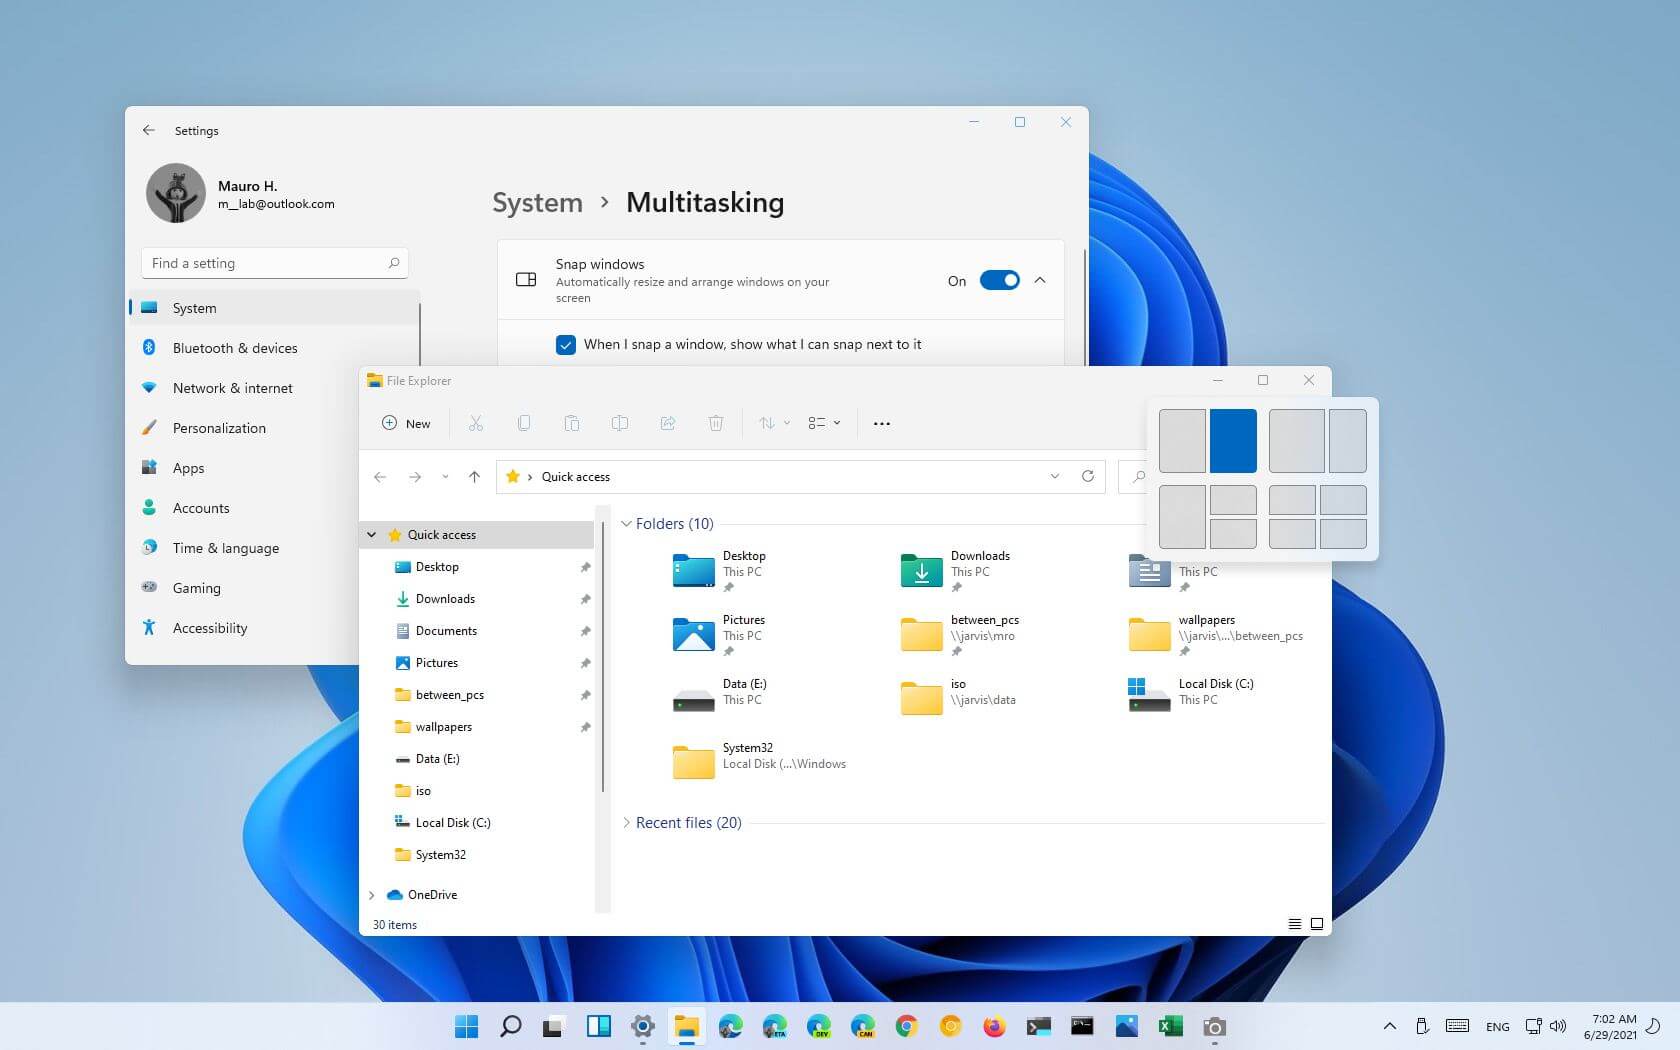Expand the Recent files section
The height and width of the screenshot is (1050, 1680).
(627, 823)
